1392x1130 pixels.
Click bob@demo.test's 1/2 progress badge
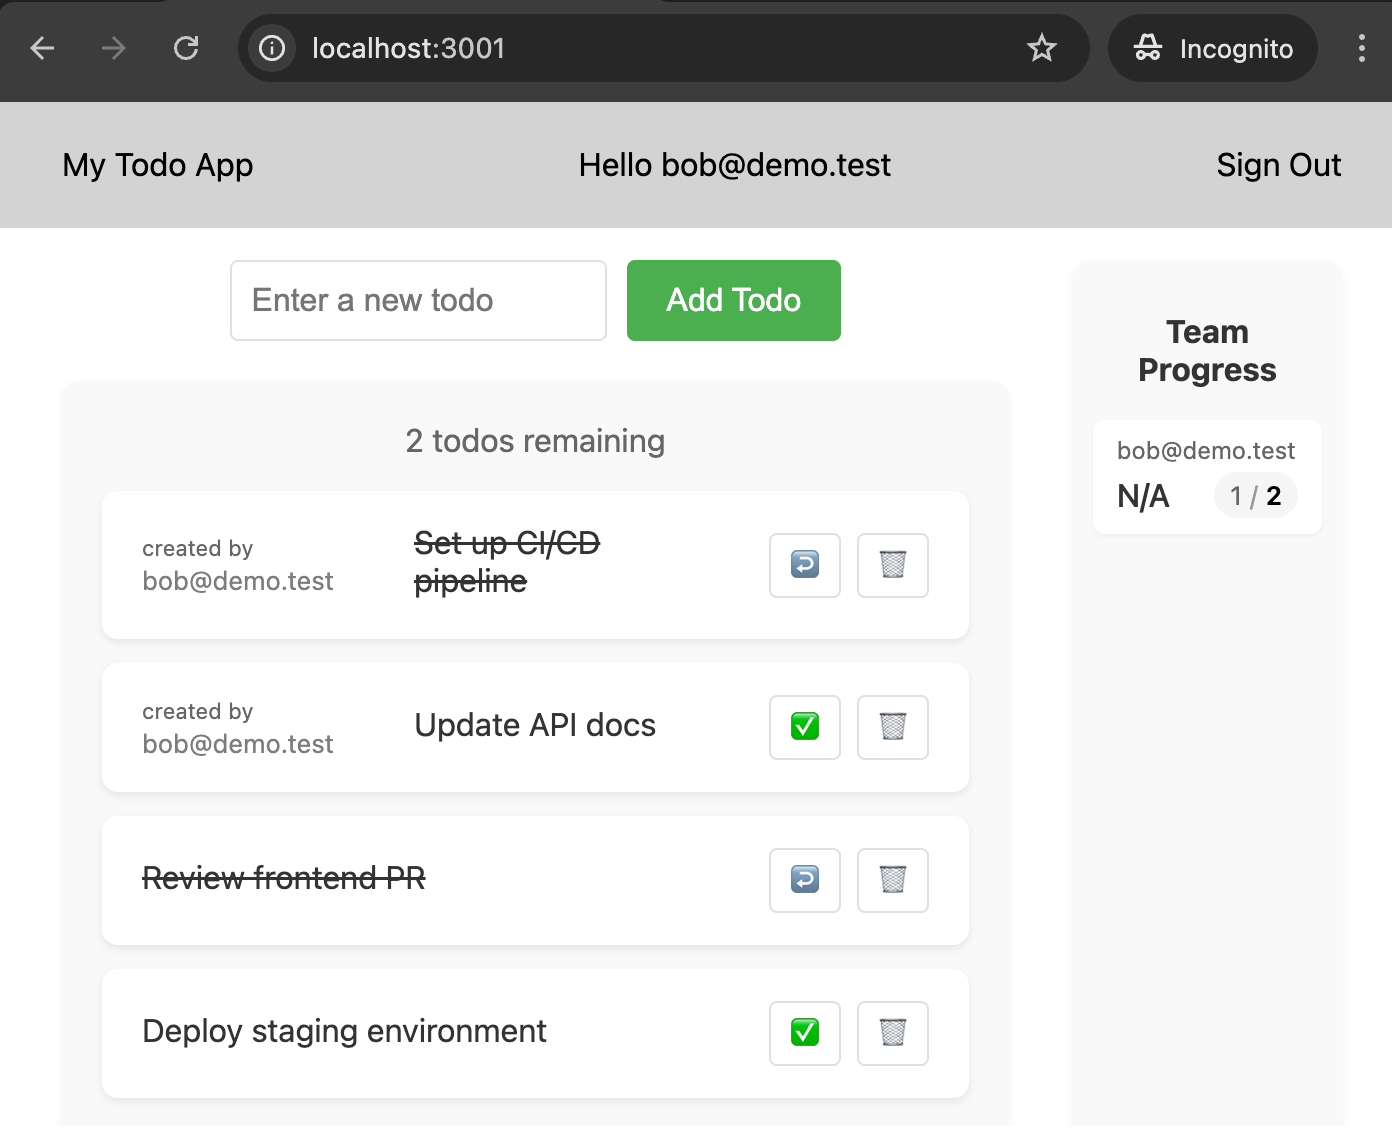click(1255, 495)
